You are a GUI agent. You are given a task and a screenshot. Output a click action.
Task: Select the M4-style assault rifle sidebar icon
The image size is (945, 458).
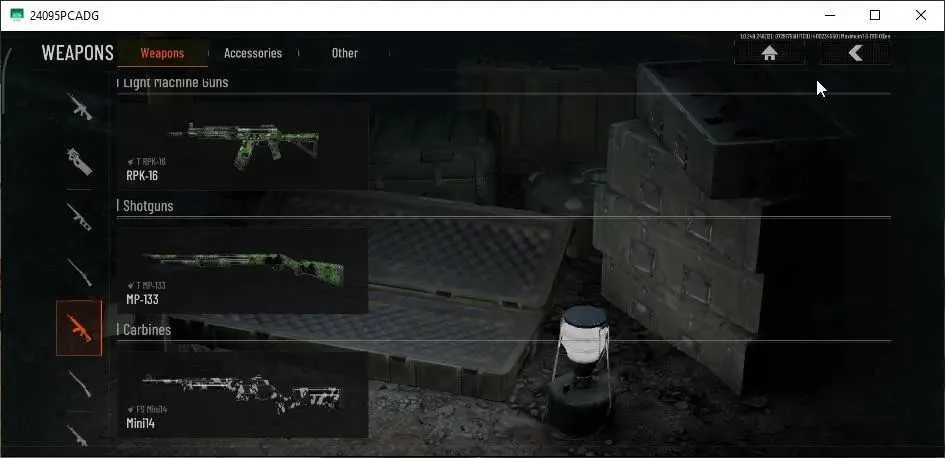pyautogui.click(x=80, y=107)
